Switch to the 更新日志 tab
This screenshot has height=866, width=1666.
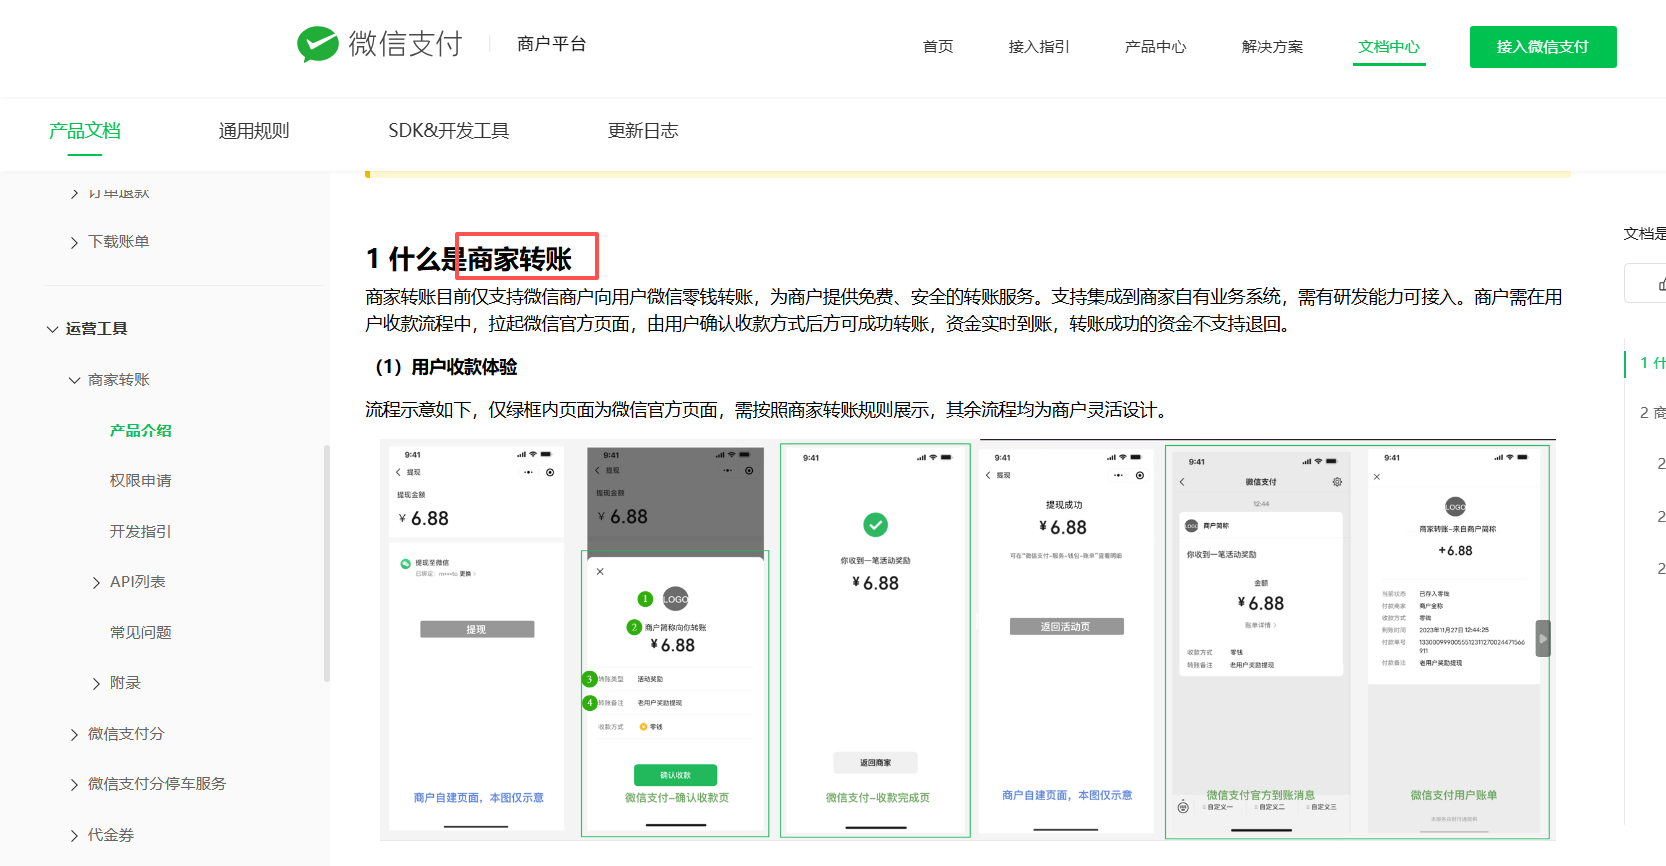[x=643, y=131]
